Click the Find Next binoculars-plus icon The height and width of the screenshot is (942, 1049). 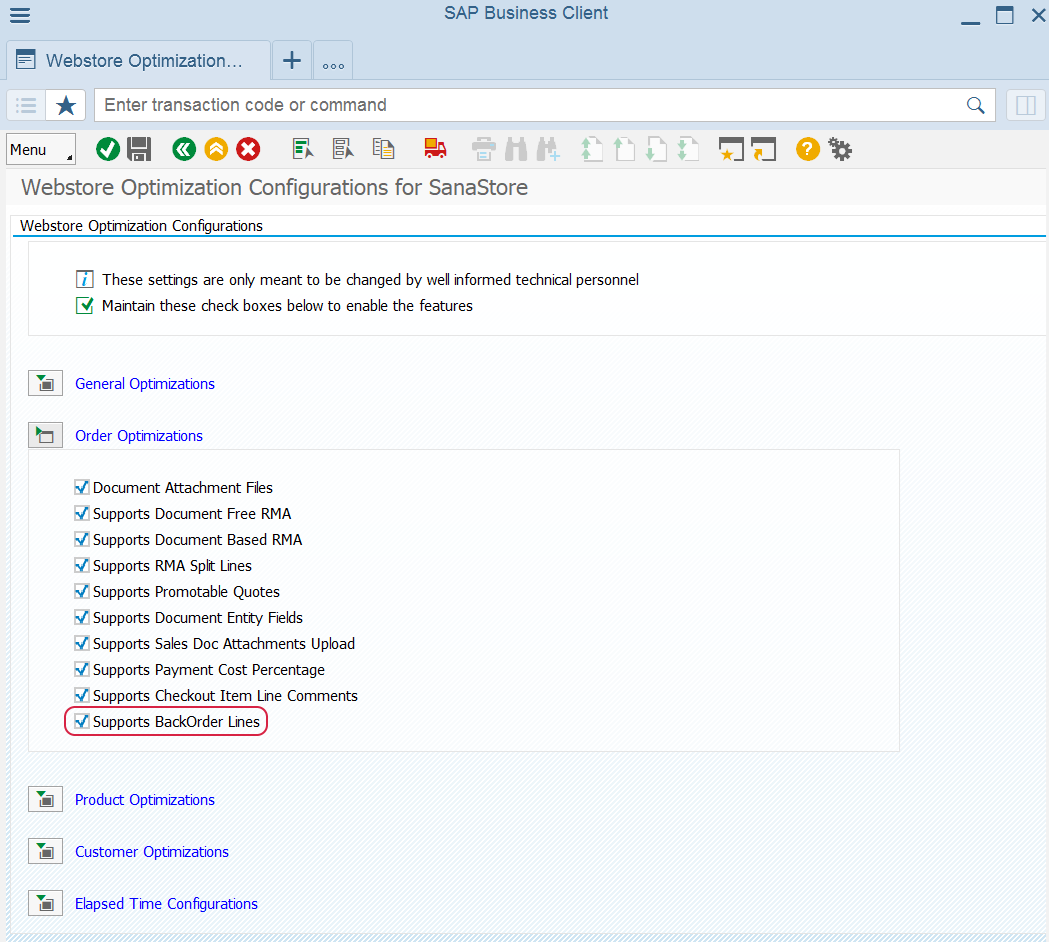coord(548,149)
